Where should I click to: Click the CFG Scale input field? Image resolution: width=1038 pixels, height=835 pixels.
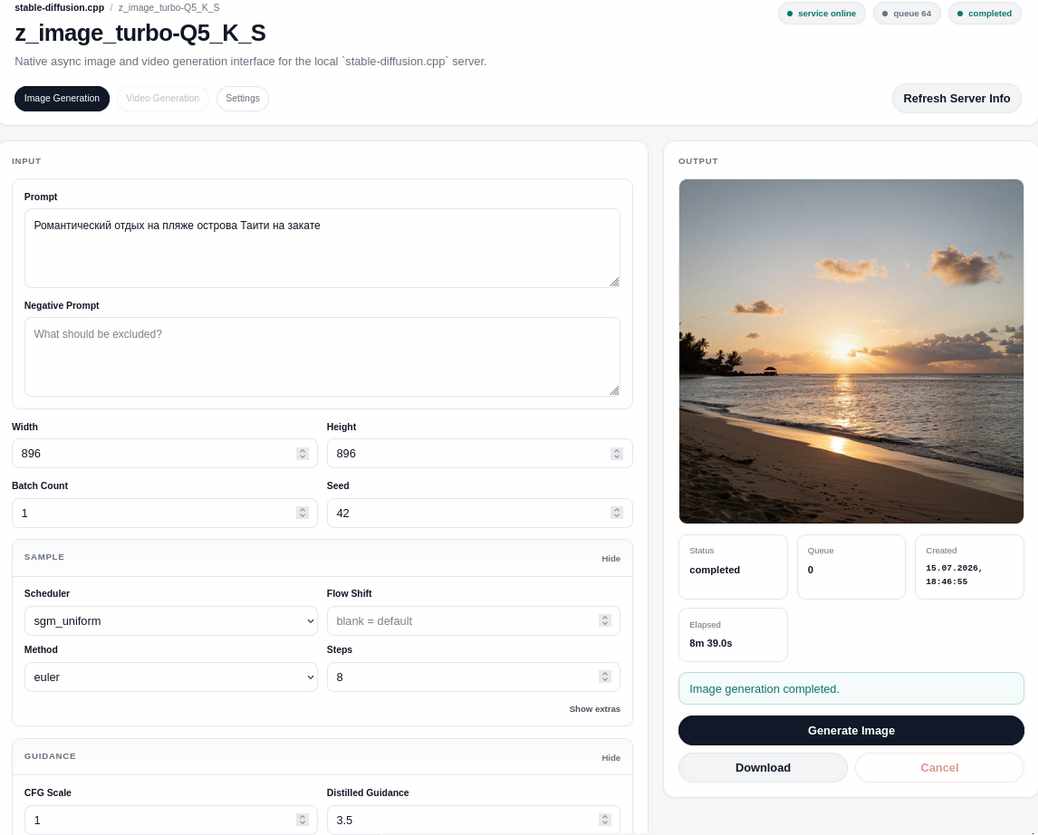(x=171, y=820)
